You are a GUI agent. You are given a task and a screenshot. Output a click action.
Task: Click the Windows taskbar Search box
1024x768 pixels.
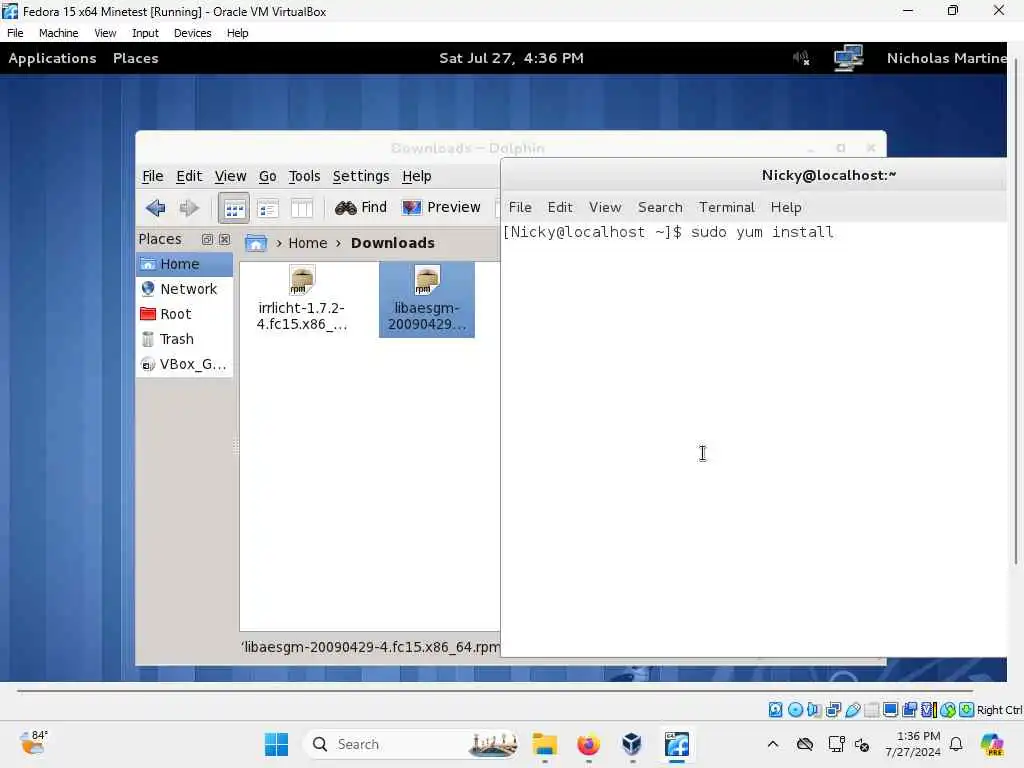click(x=411, y=744)
